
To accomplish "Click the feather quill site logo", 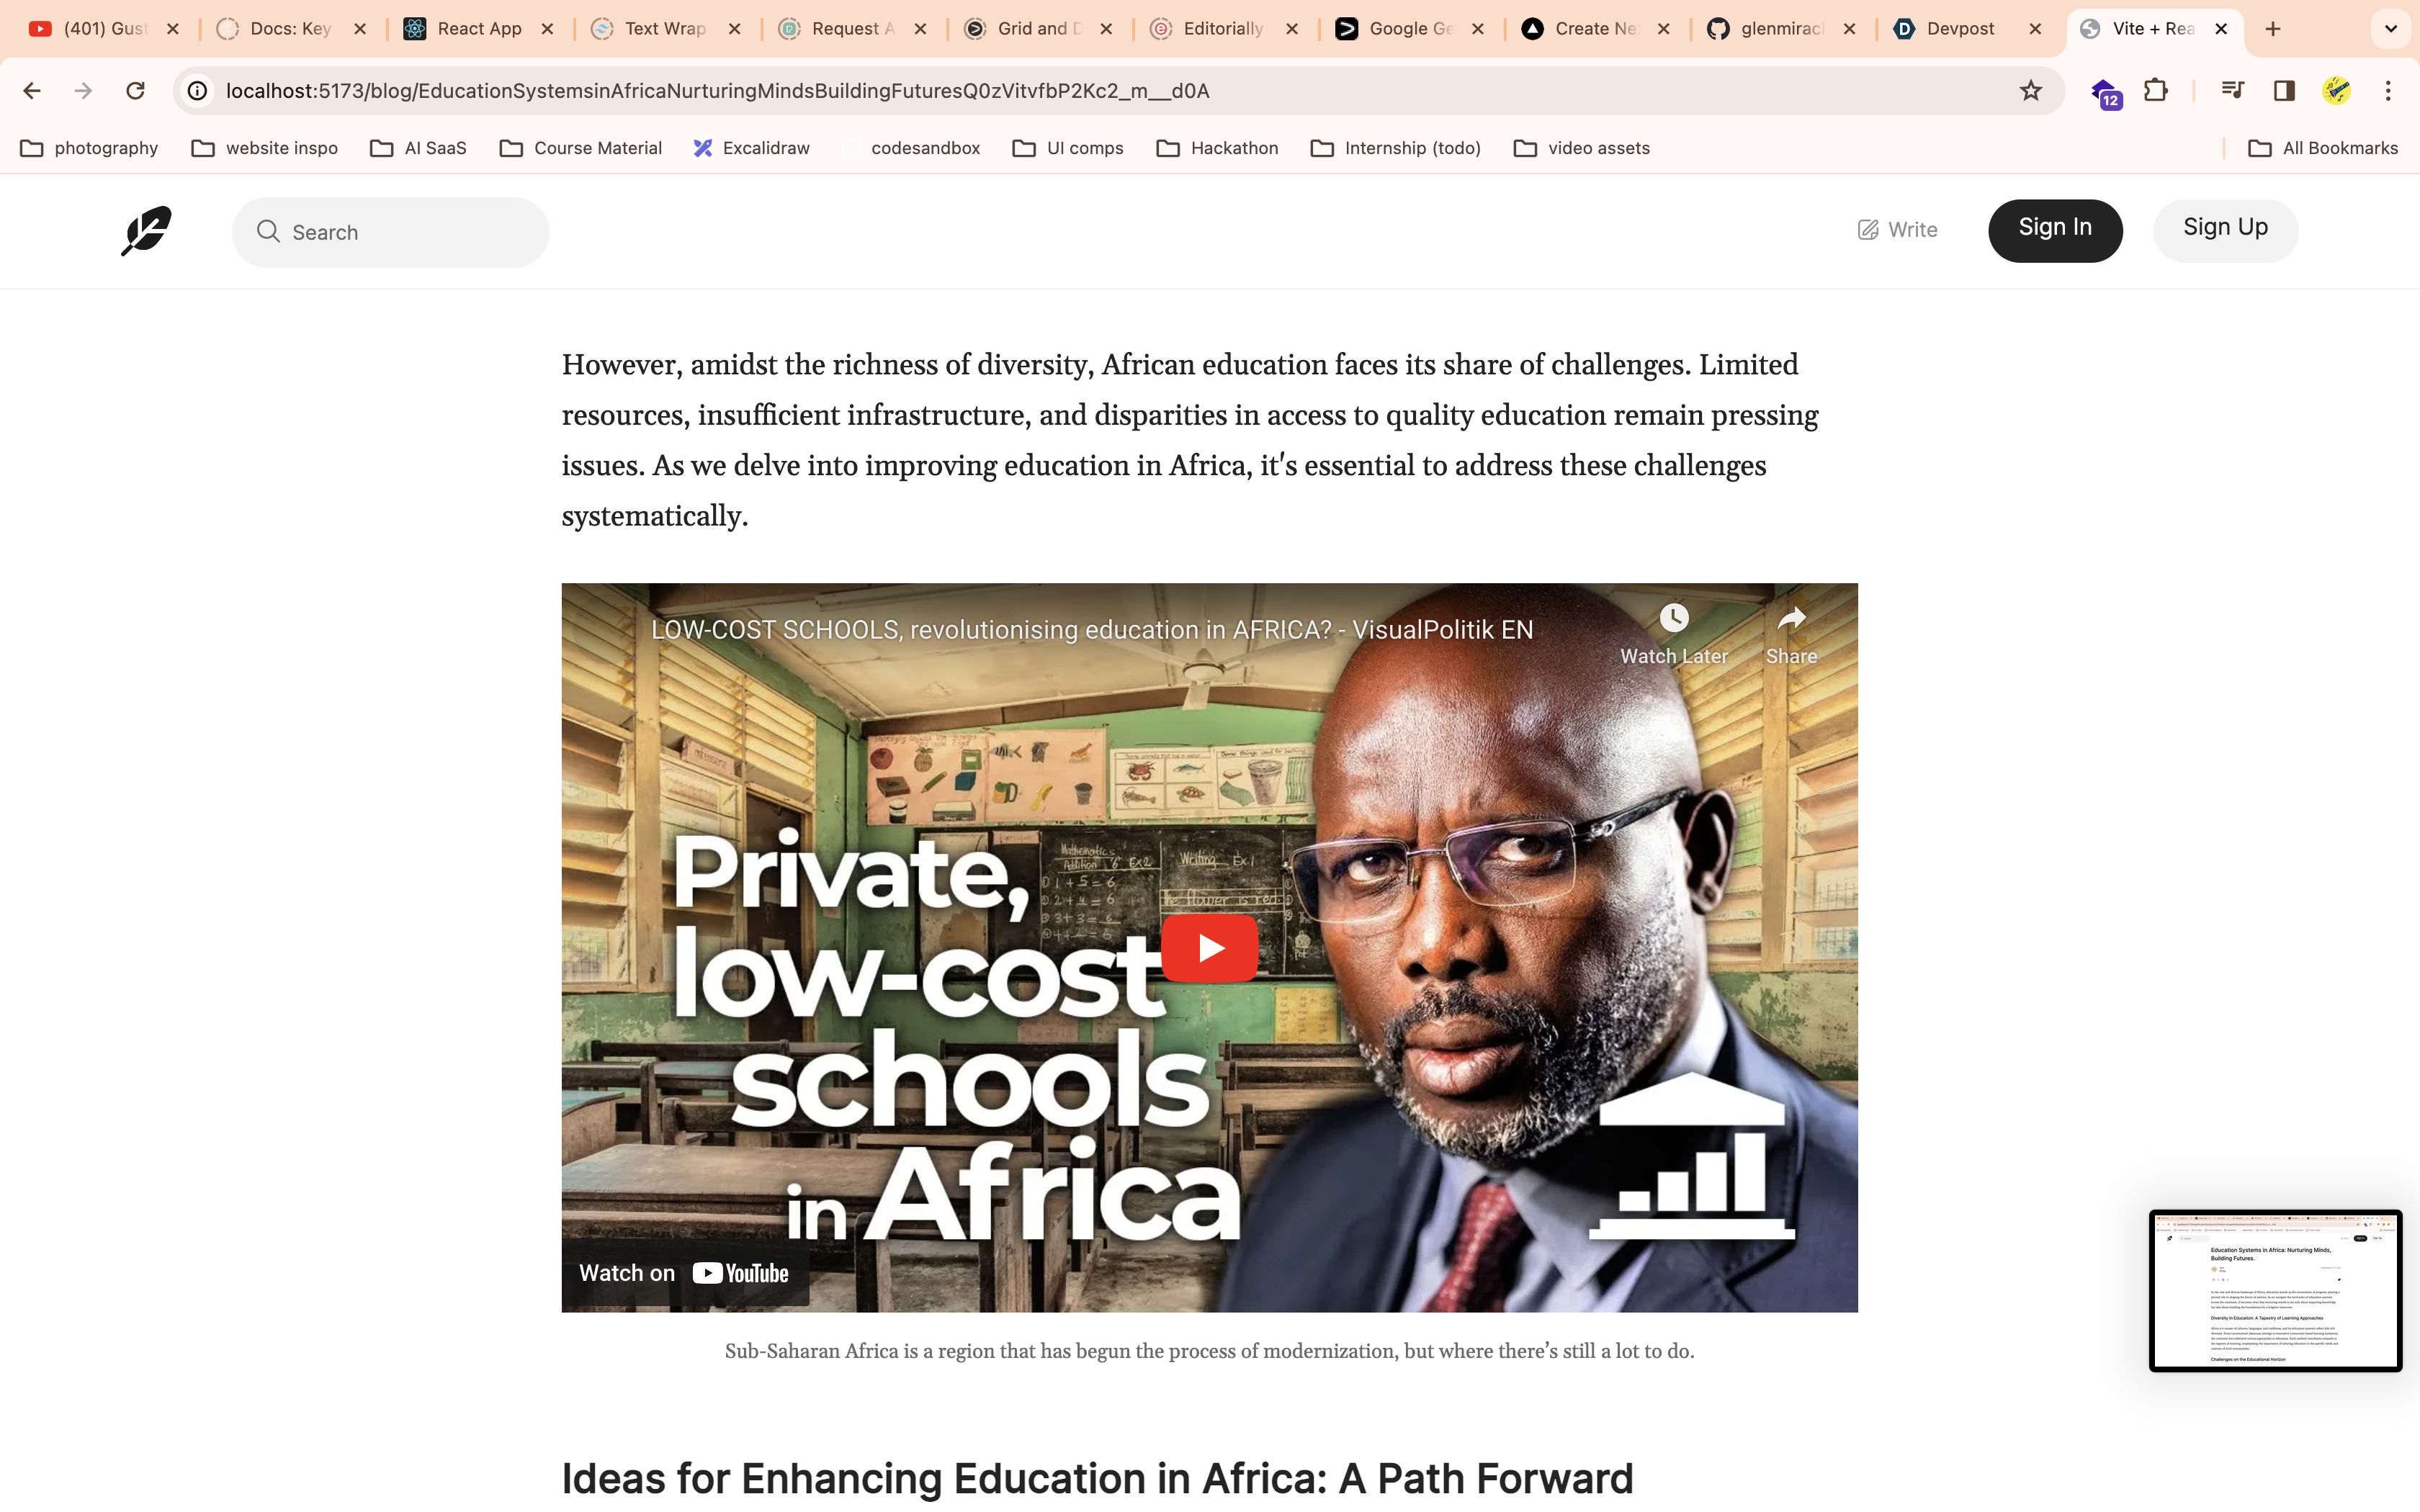I will 146,231.
